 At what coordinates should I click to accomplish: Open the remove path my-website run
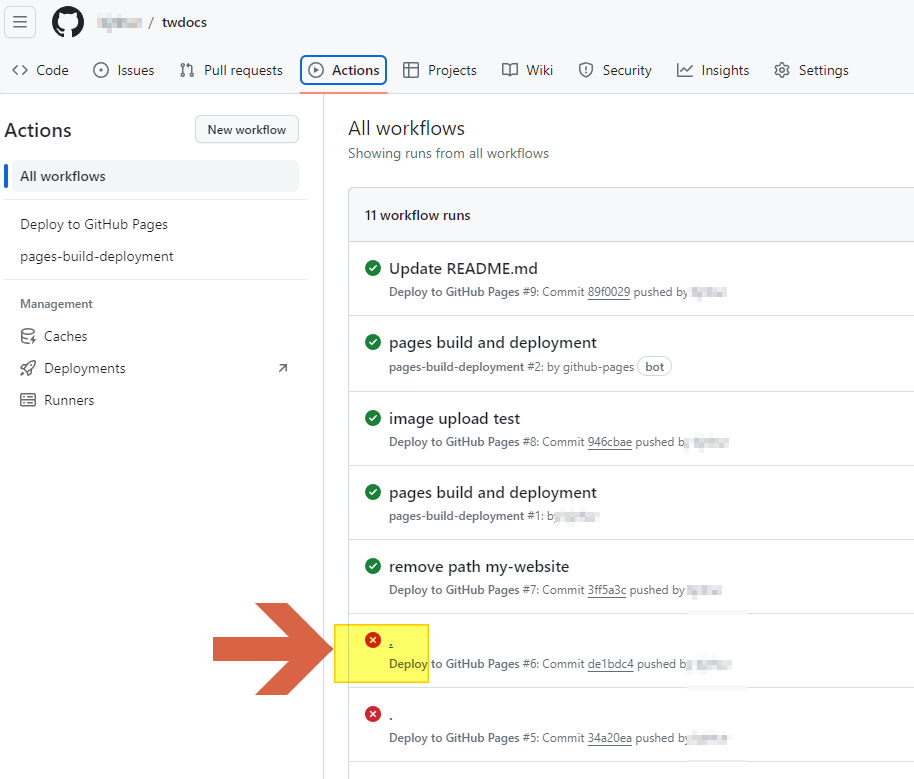click(x=479, y=567)
